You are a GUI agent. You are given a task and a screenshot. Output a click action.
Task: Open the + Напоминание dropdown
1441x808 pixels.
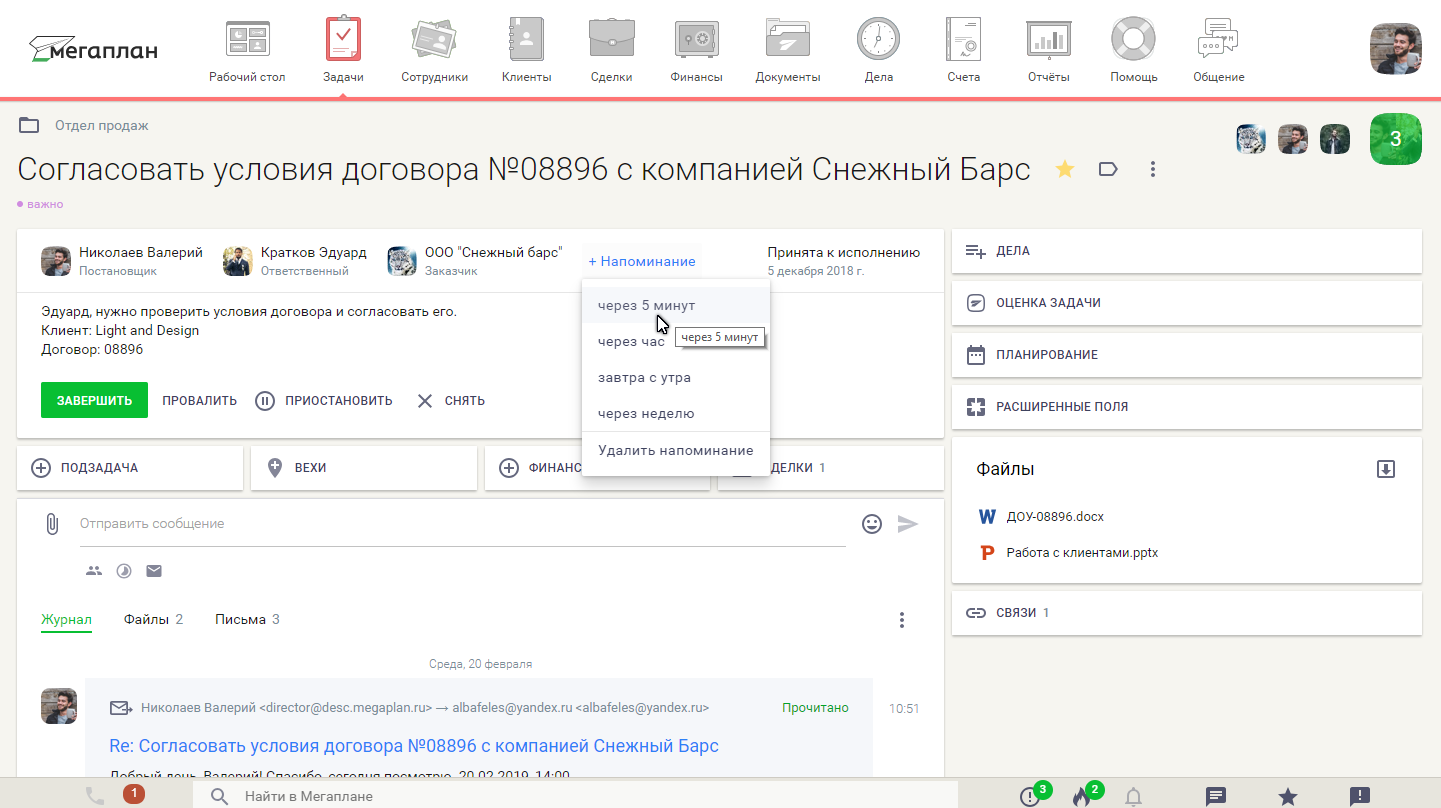point(642,261)
